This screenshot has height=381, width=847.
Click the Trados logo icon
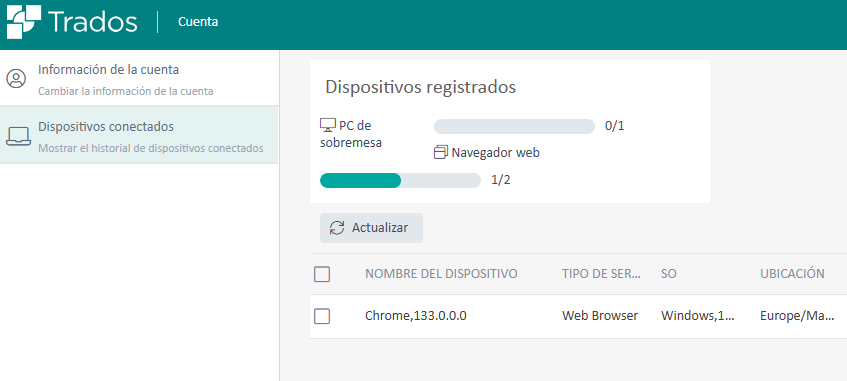[x=23, y=22]
